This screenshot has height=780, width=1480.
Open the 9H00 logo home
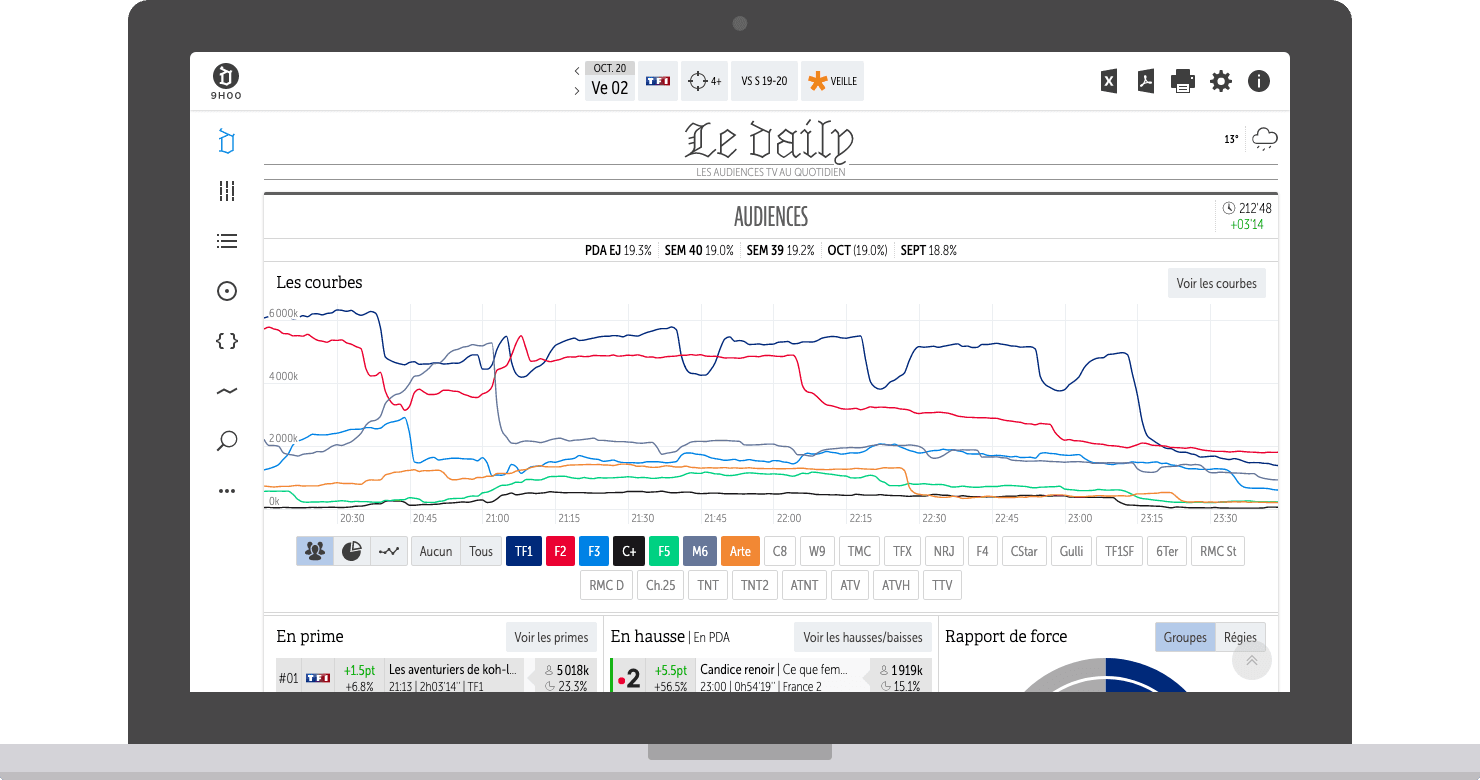(226, 82)
